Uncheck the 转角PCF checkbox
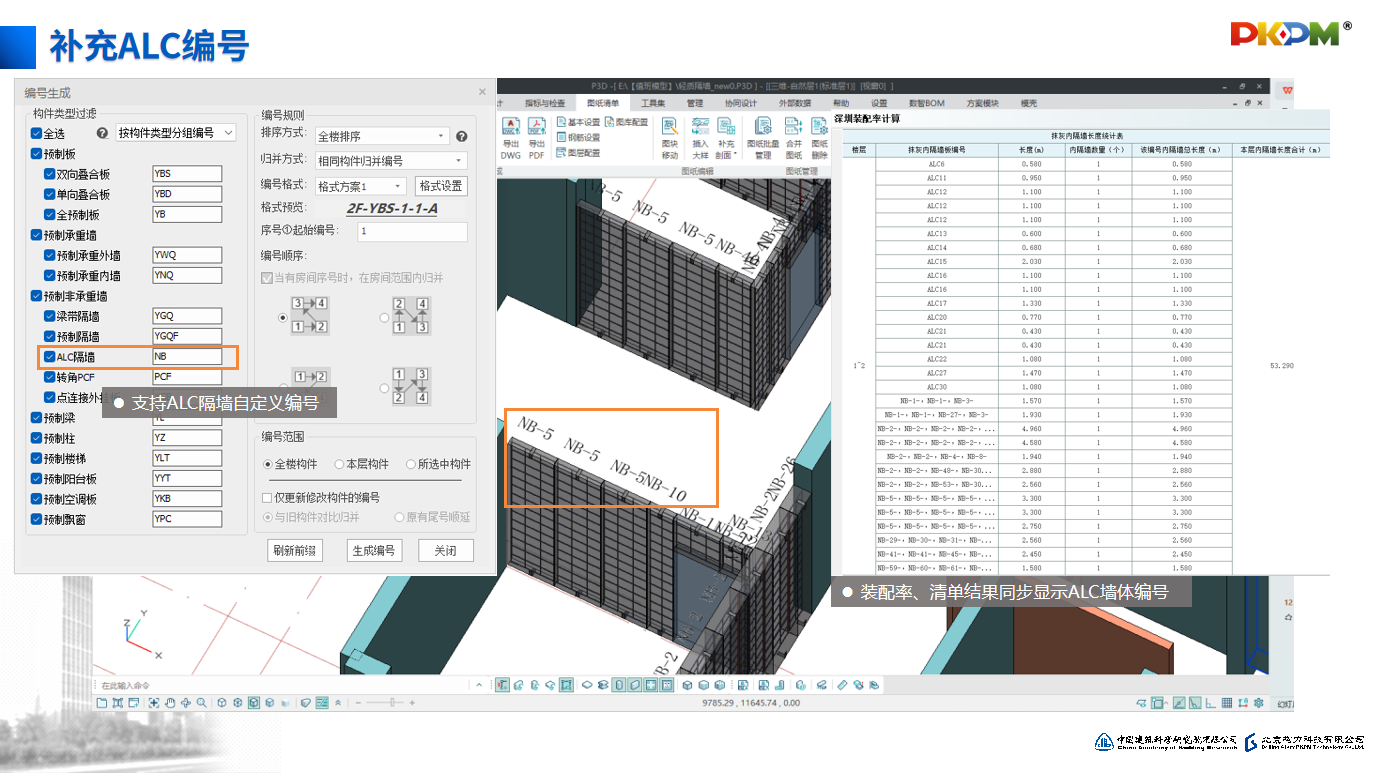 (x=50, y=377)
